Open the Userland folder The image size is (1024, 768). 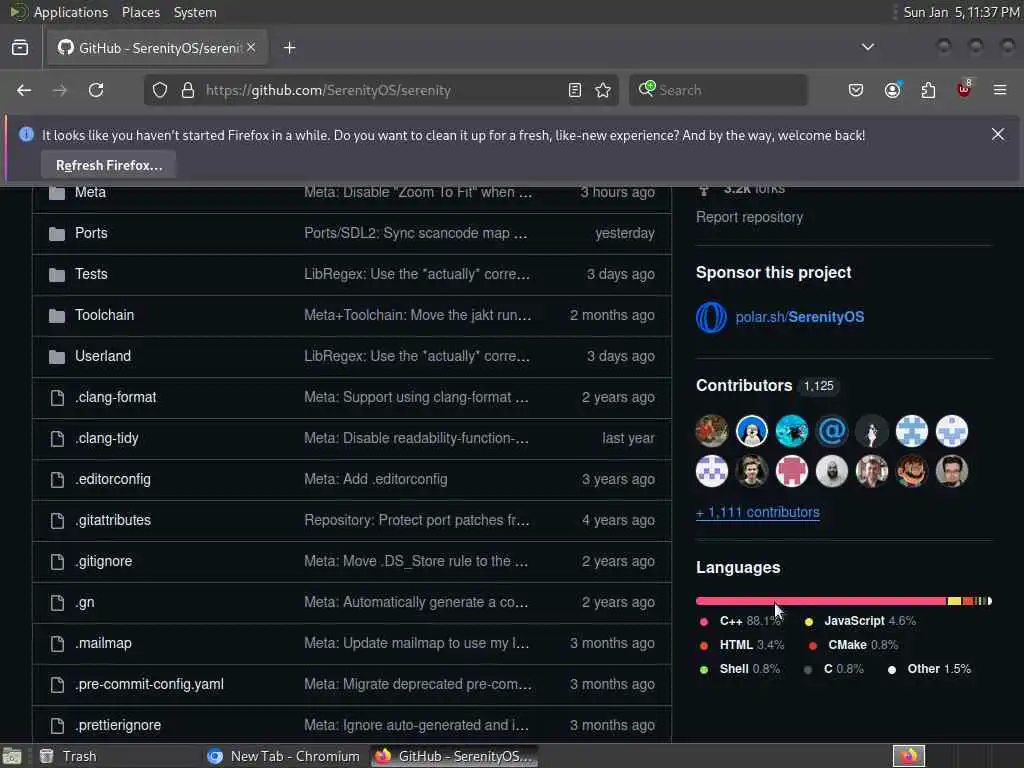[x=103, y=357]
